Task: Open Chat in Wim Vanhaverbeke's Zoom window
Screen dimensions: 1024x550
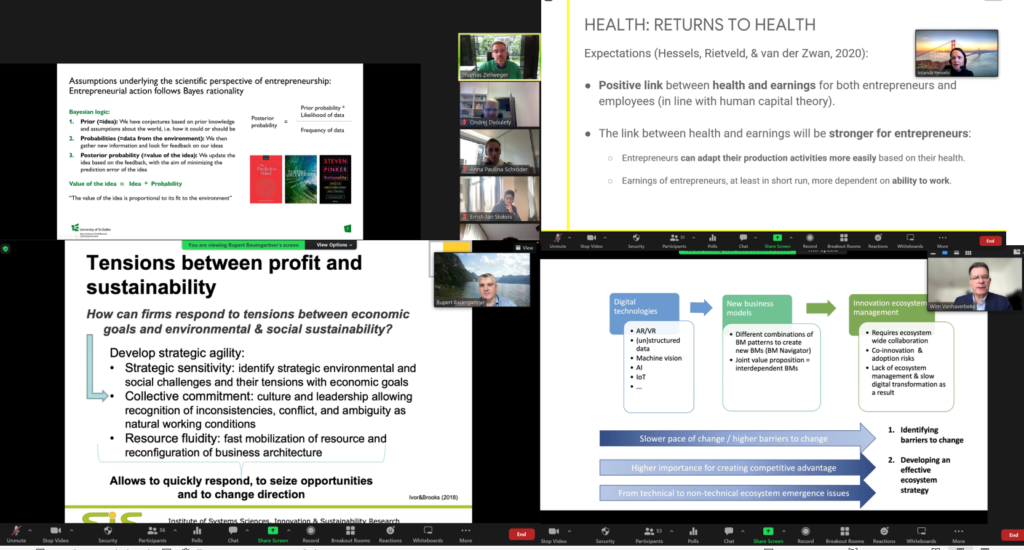Action: pyautogui.click(x=729, y=534)
